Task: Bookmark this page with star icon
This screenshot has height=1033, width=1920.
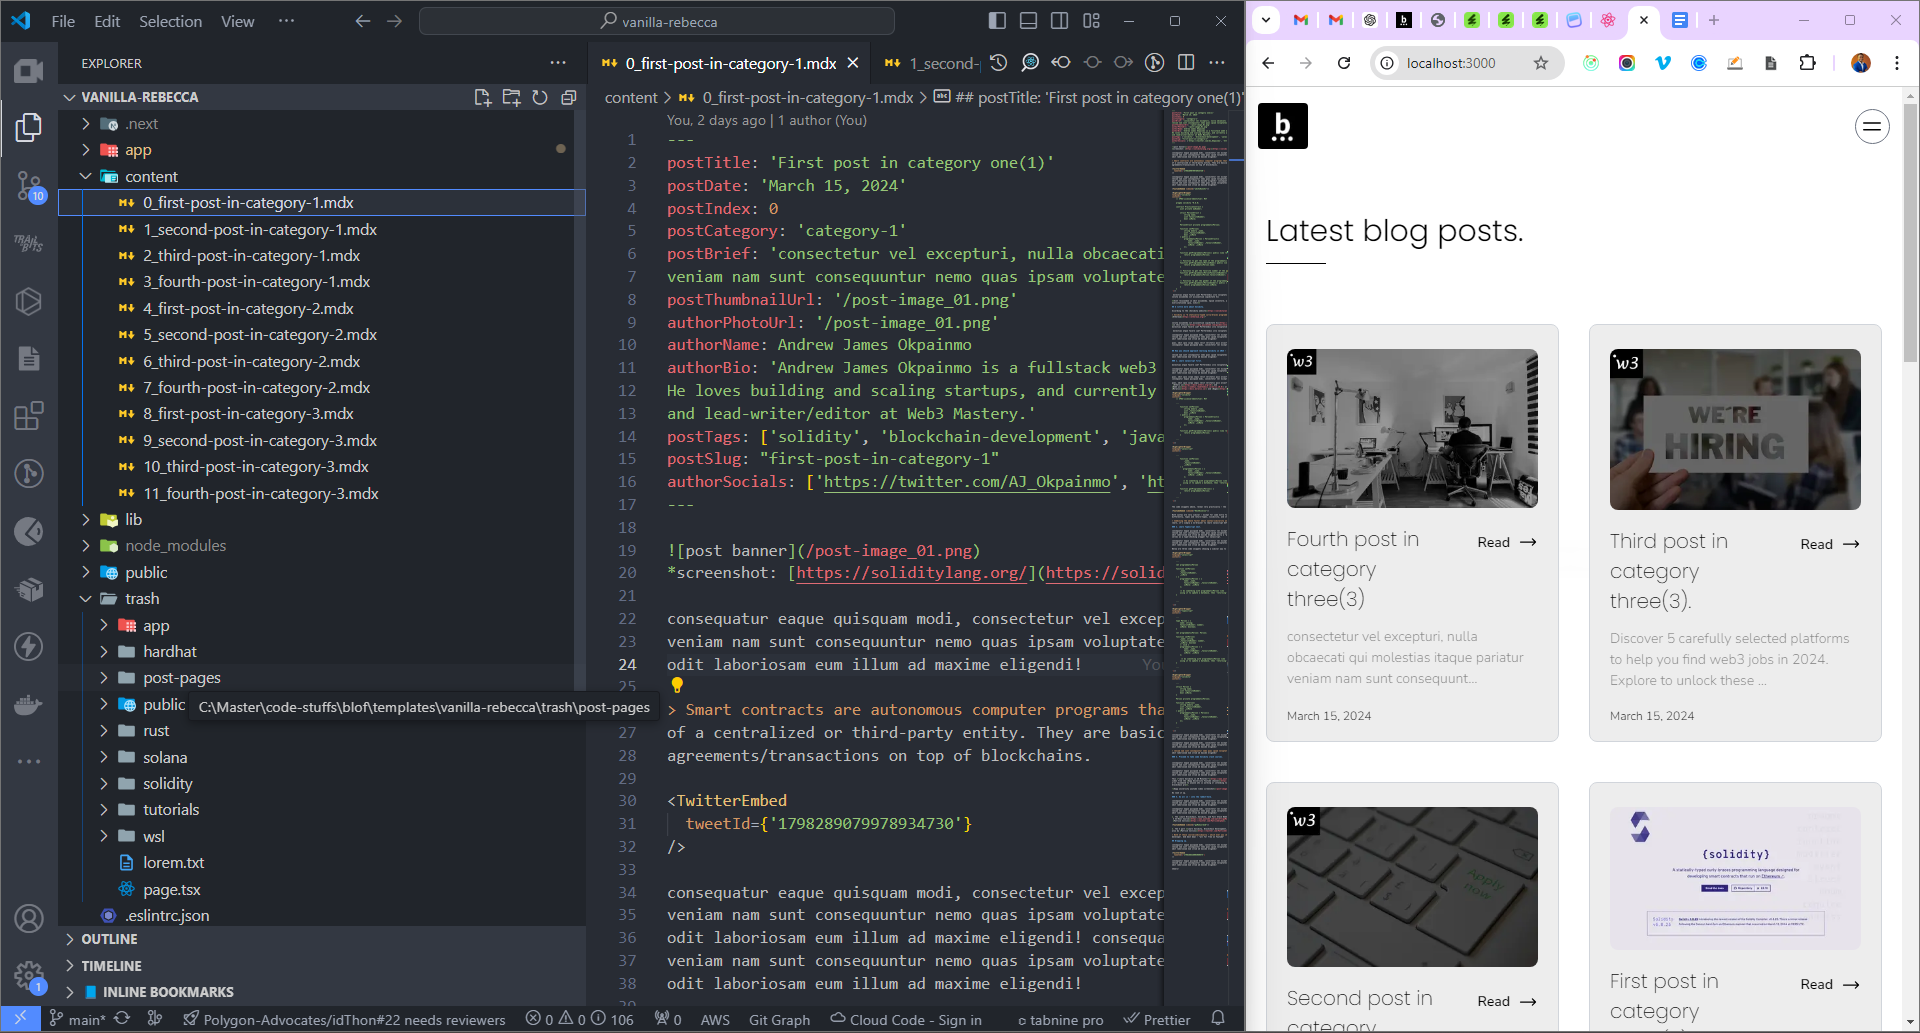Action: click(x=1541, y=63)
